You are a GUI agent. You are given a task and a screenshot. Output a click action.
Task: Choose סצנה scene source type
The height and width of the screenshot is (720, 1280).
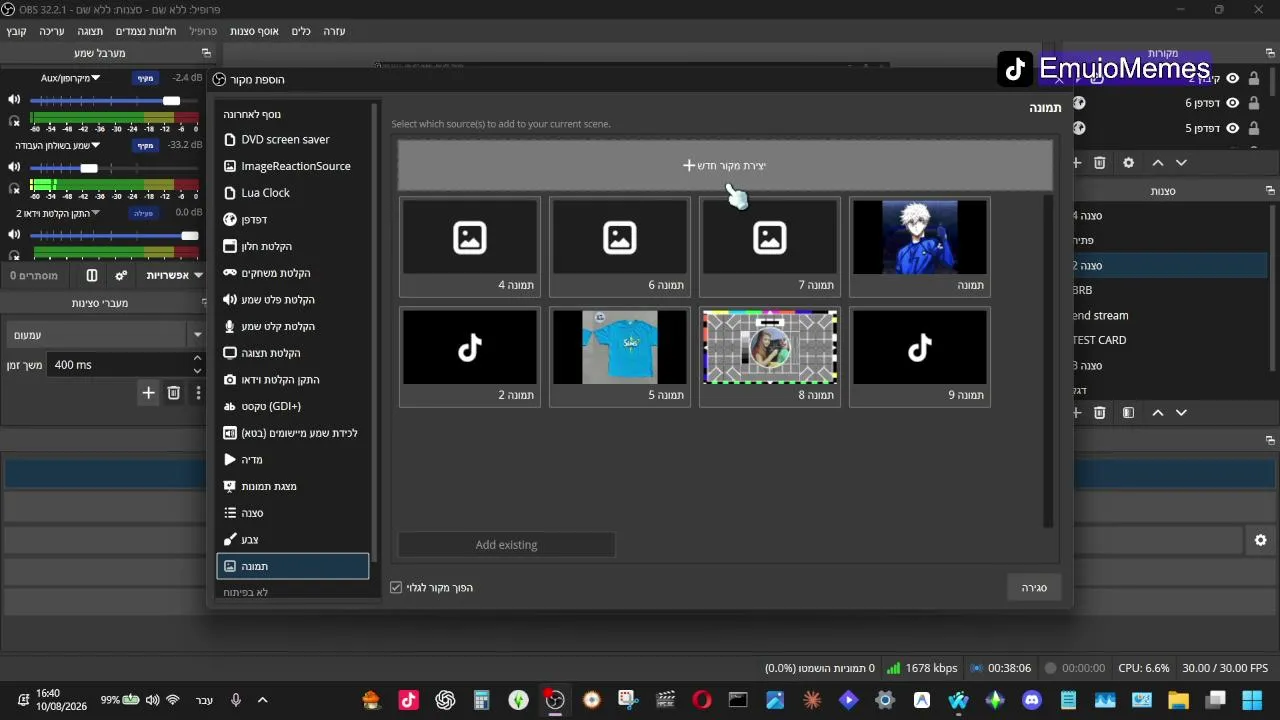click(293, 513)
